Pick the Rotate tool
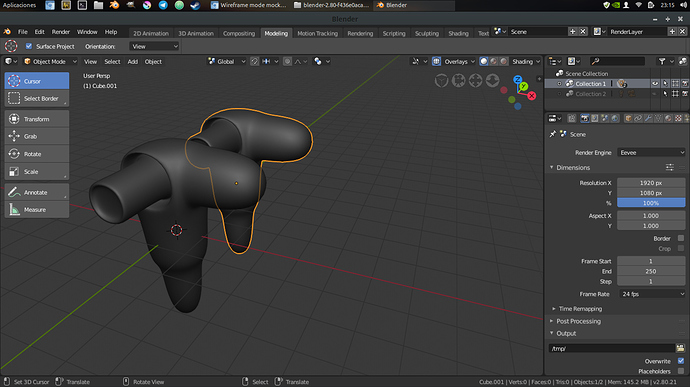 (x=37, y=154)
